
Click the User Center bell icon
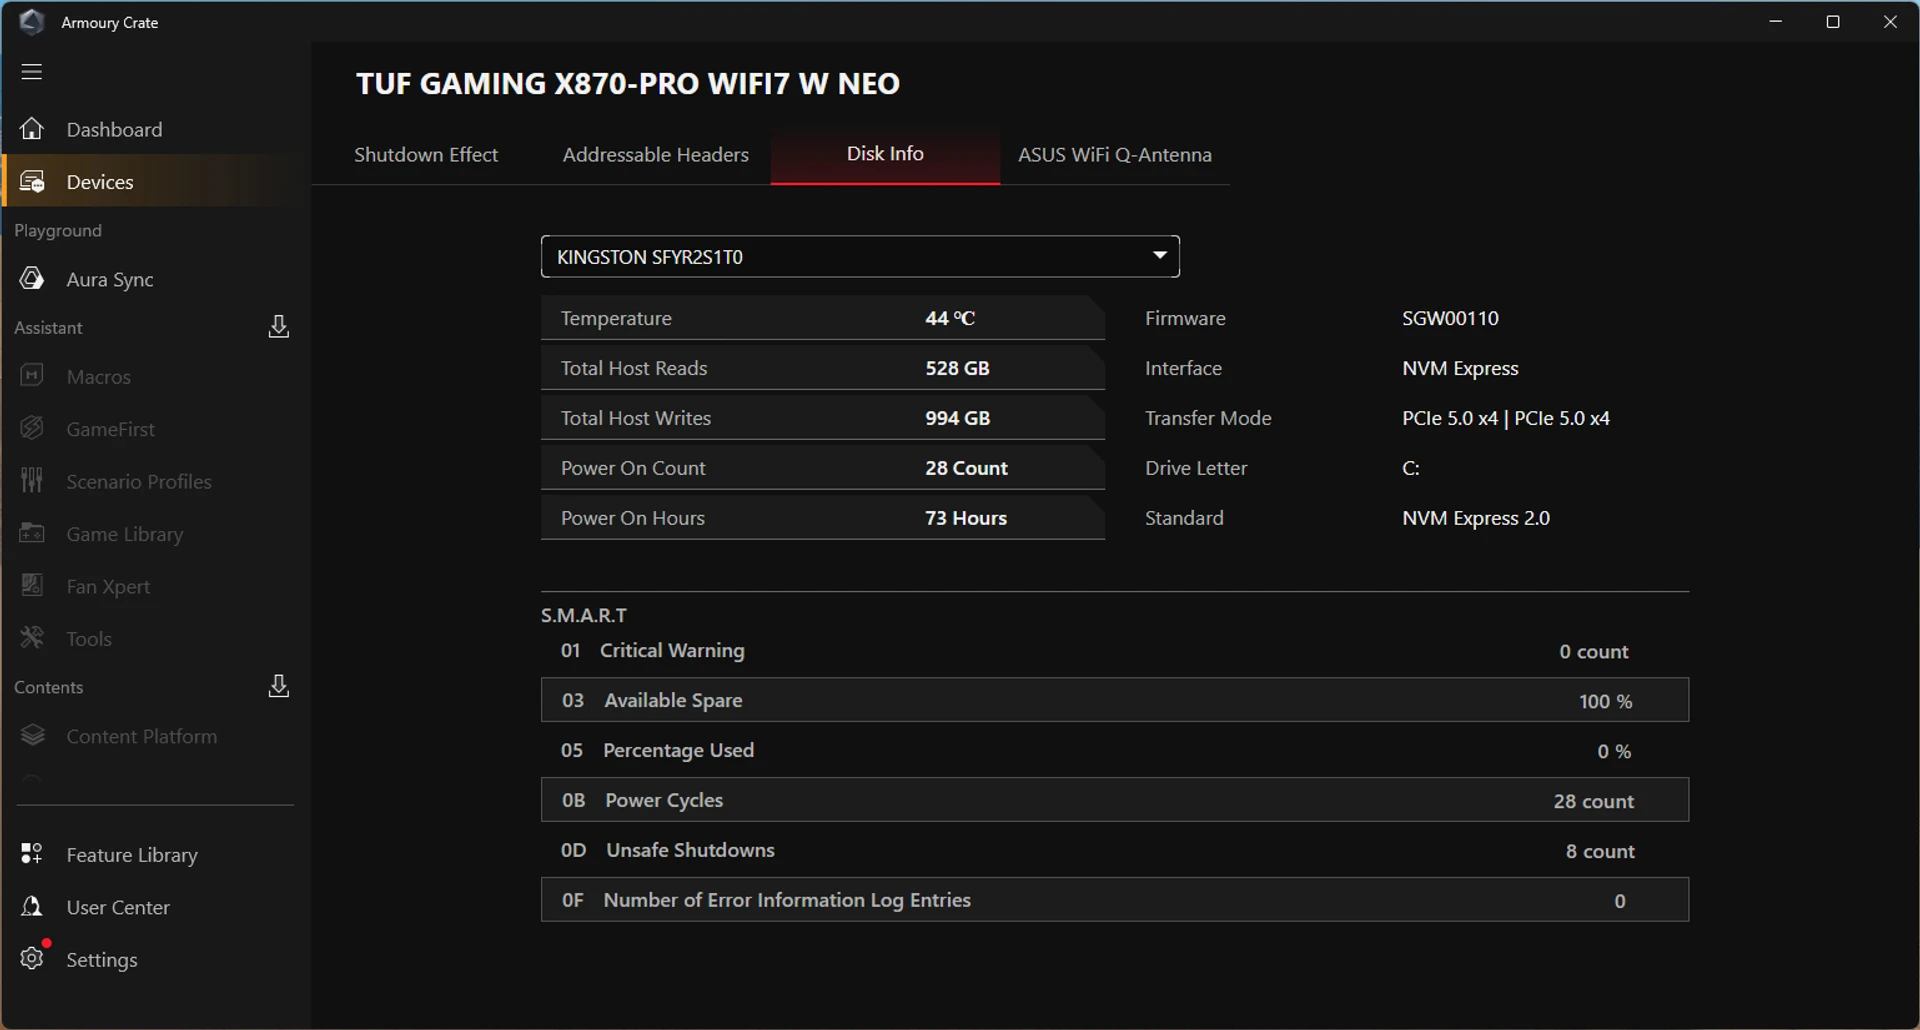click(32, 907)
